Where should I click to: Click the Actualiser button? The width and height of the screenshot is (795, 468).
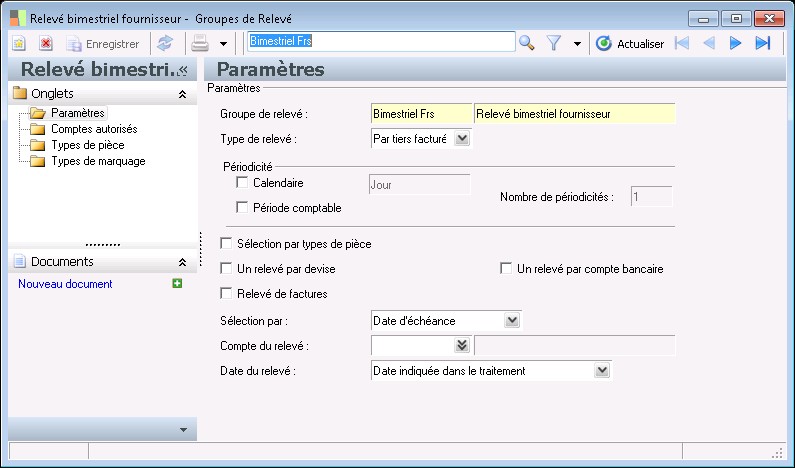pos(630,44)
